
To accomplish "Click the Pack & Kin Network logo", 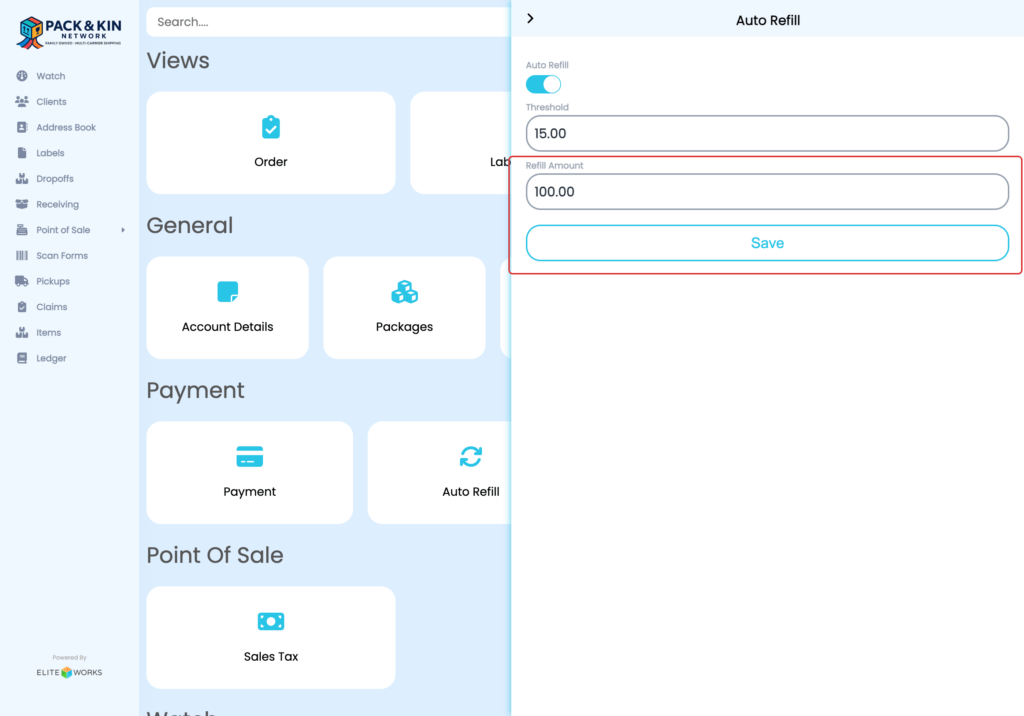I will [x=69, y=31].
